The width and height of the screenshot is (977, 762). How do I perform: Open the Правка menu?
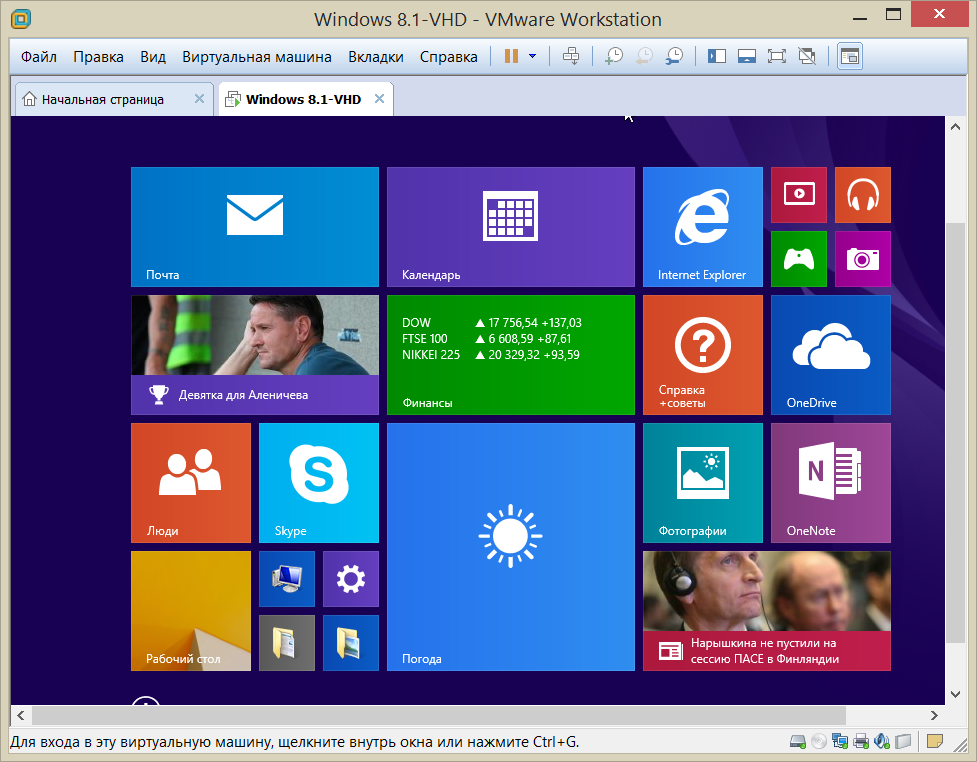tap(98, 57)
